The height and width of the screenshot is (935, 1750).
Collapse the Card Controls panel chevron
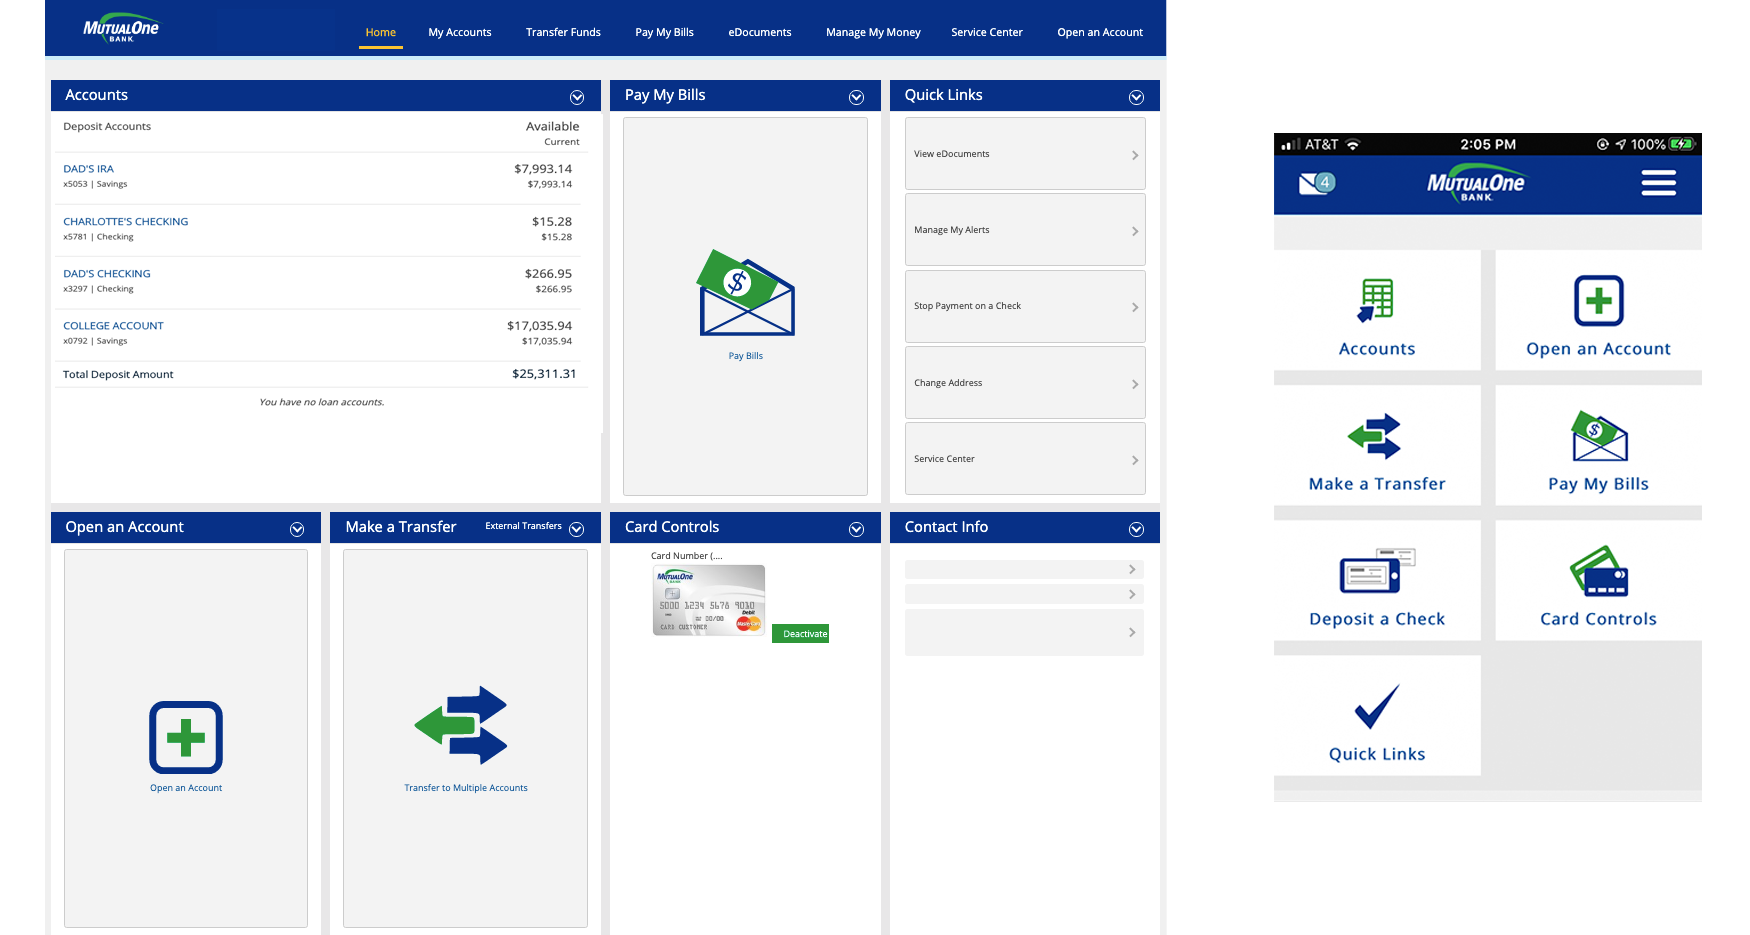coord(856,528)
